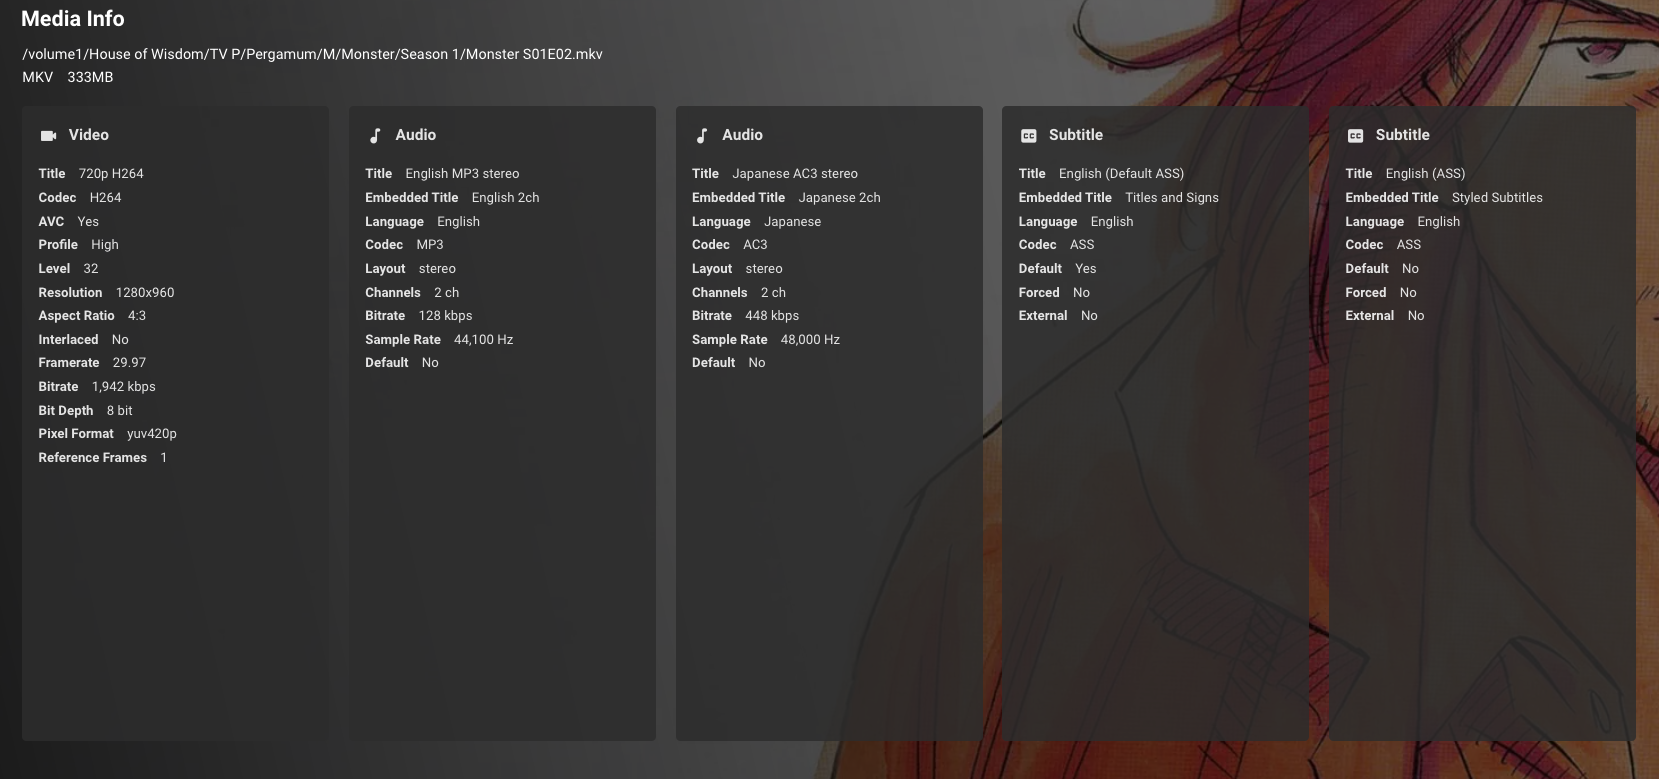This screenshot has width=1659, height=779.
Task: Click the music note icon for English audio
Action: [375, 136]
